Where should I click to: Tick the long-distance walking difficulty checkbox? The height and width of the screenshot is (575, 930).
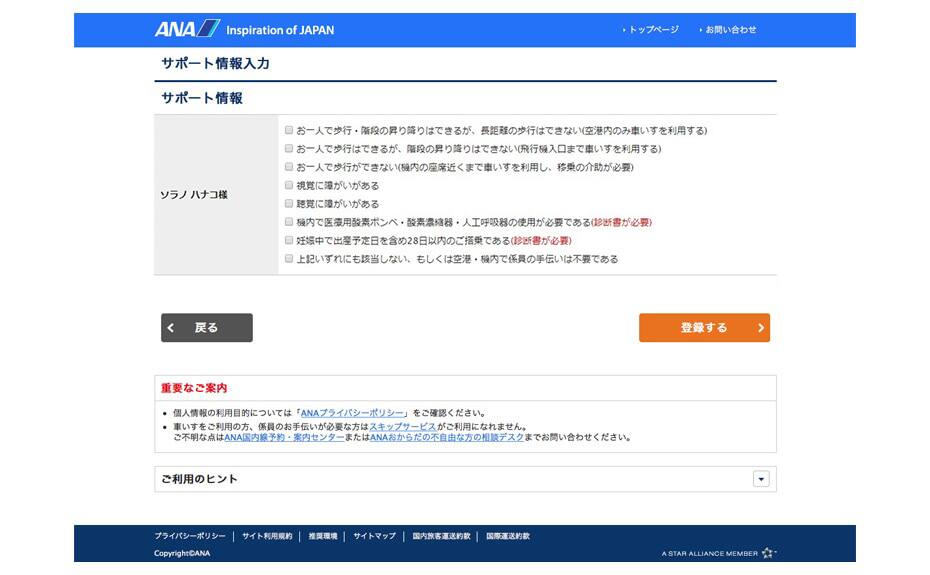tap(289, 130)
